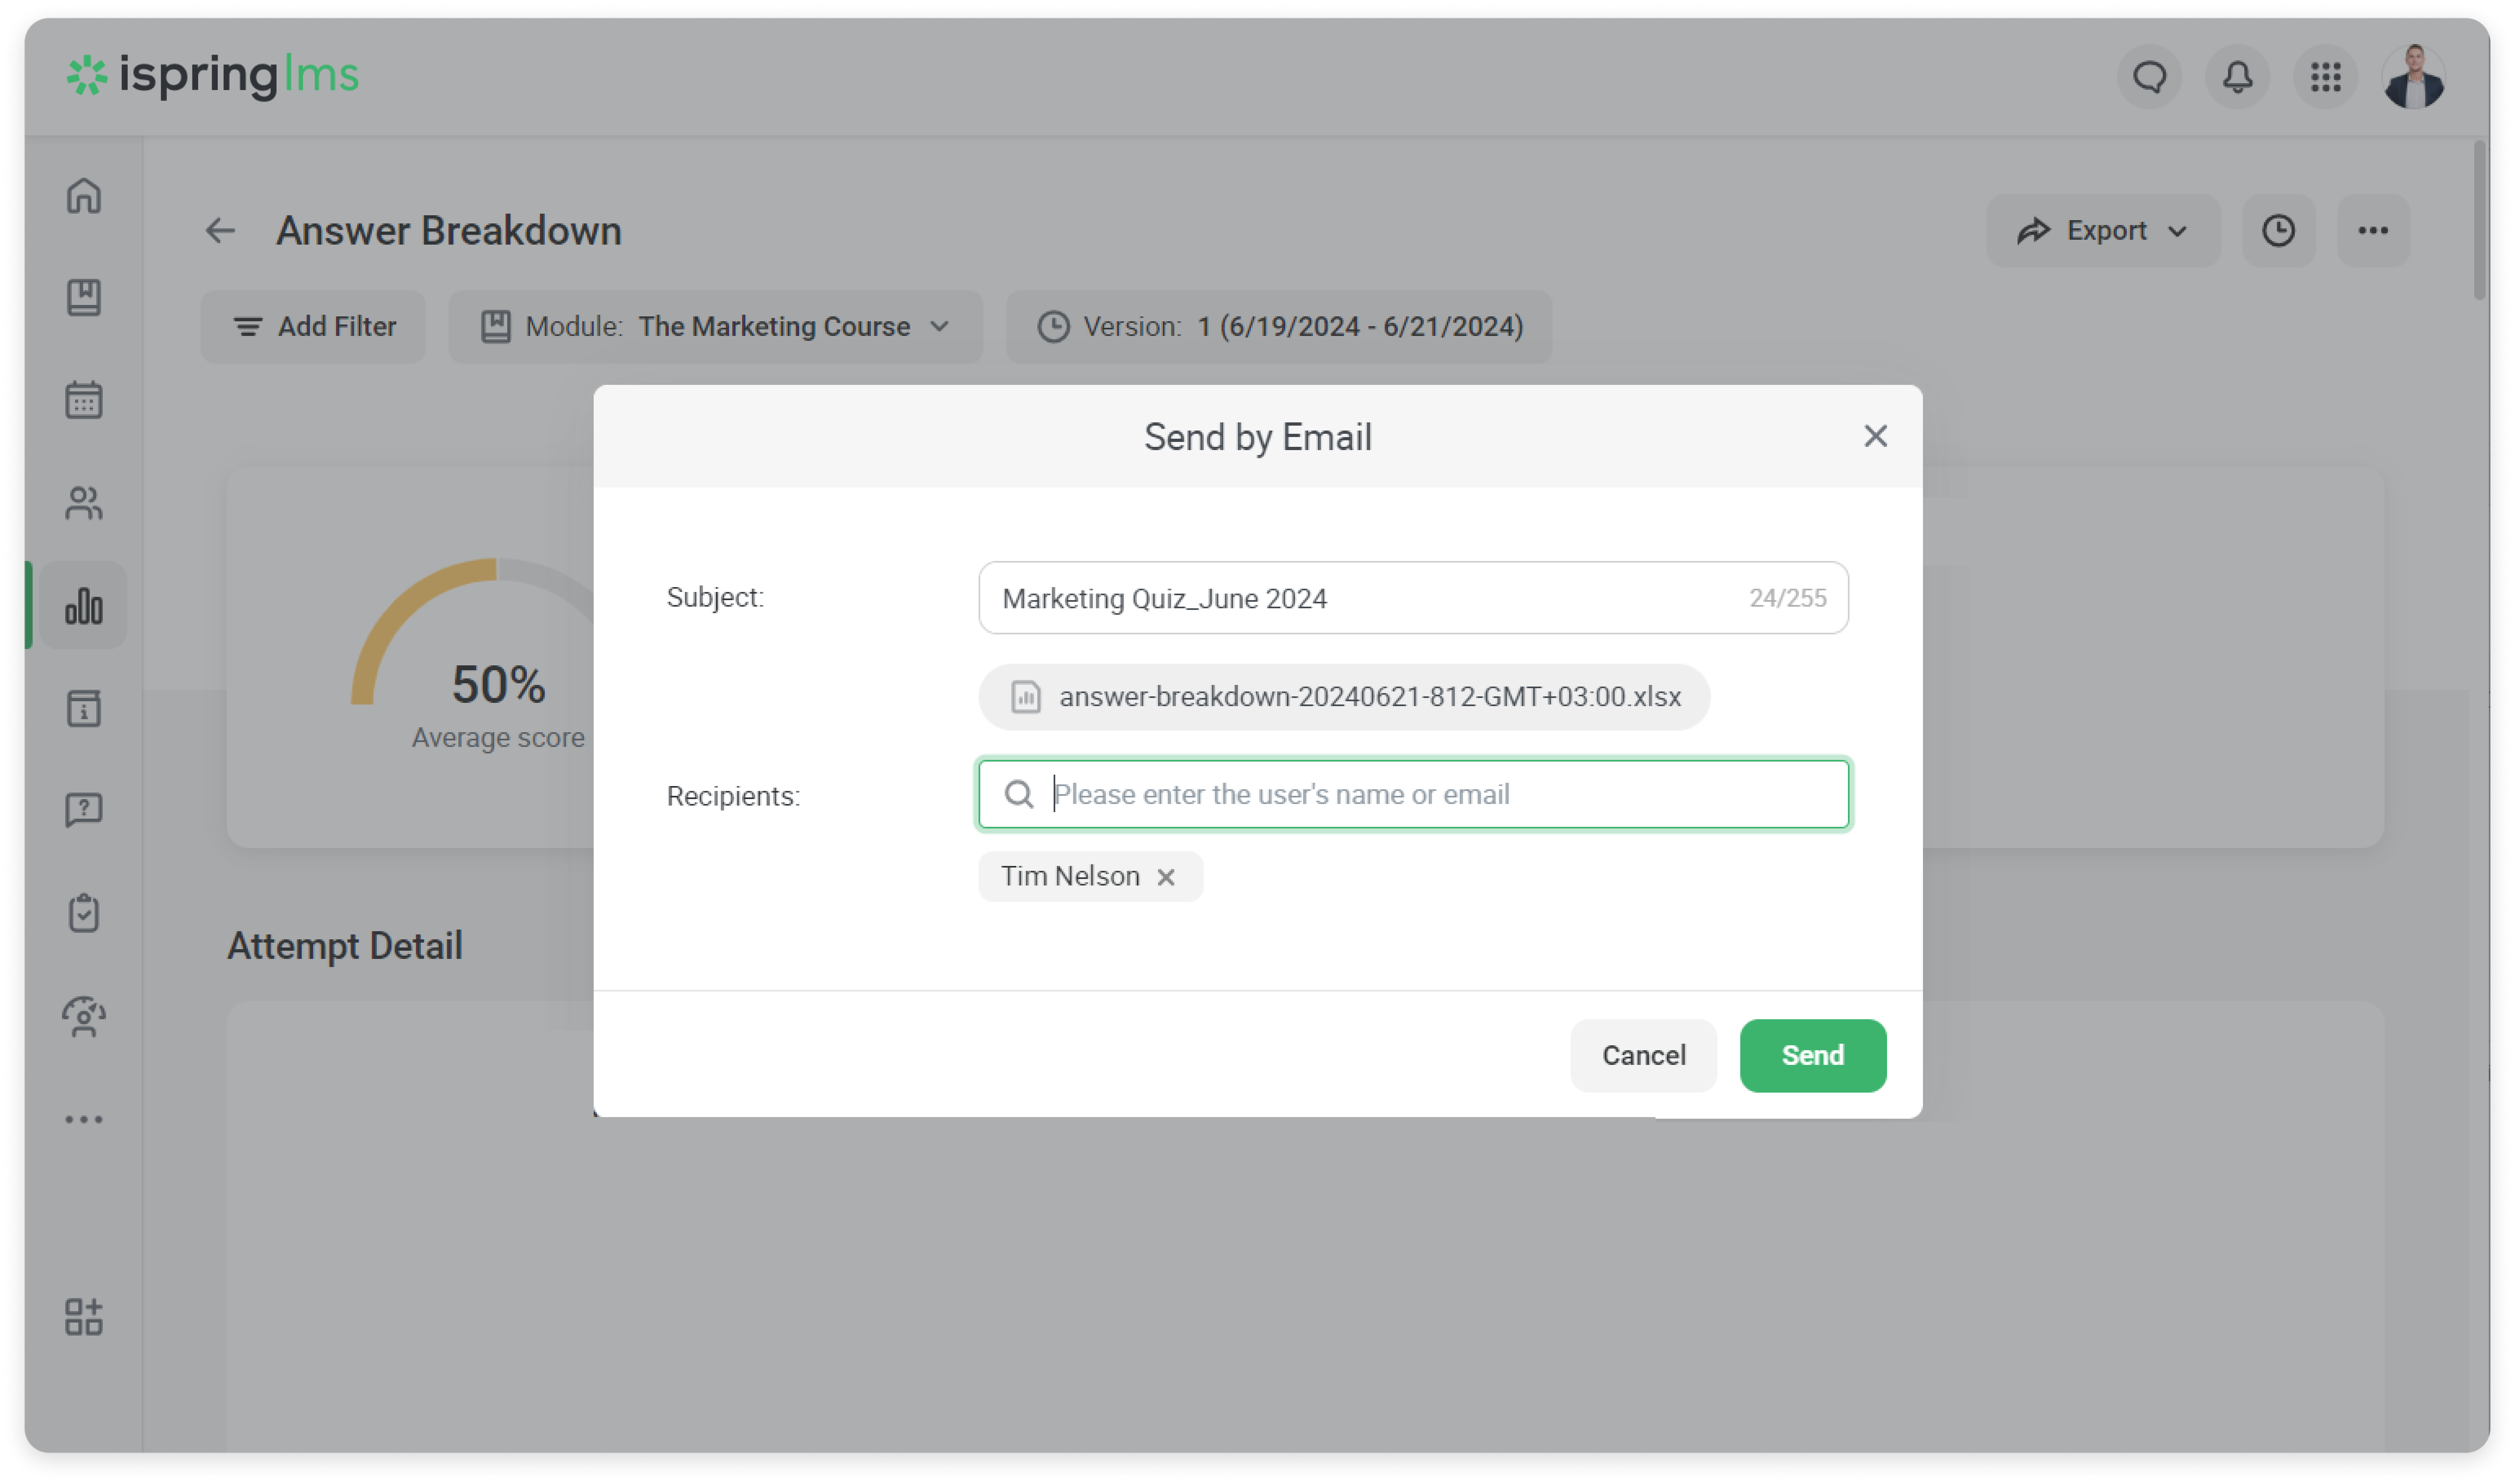Open the apps grid icon

coord(2326,77)
